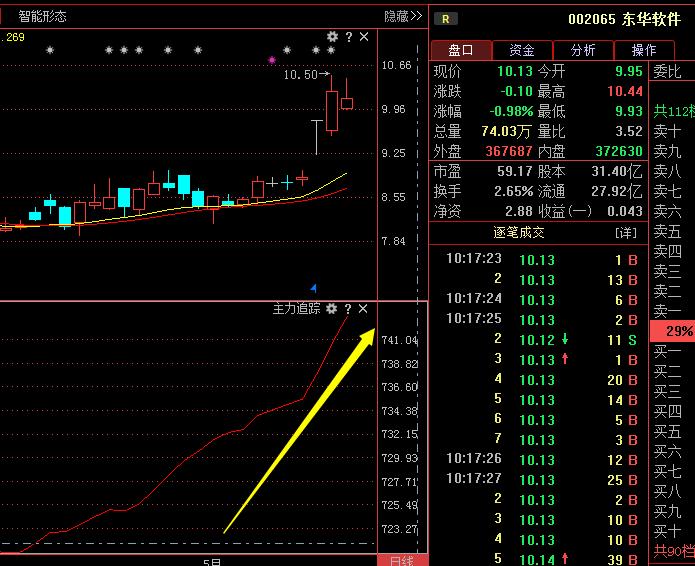695x566 pixels.
Task: Click 量比 value 3.52
Action: pos(629,131)
